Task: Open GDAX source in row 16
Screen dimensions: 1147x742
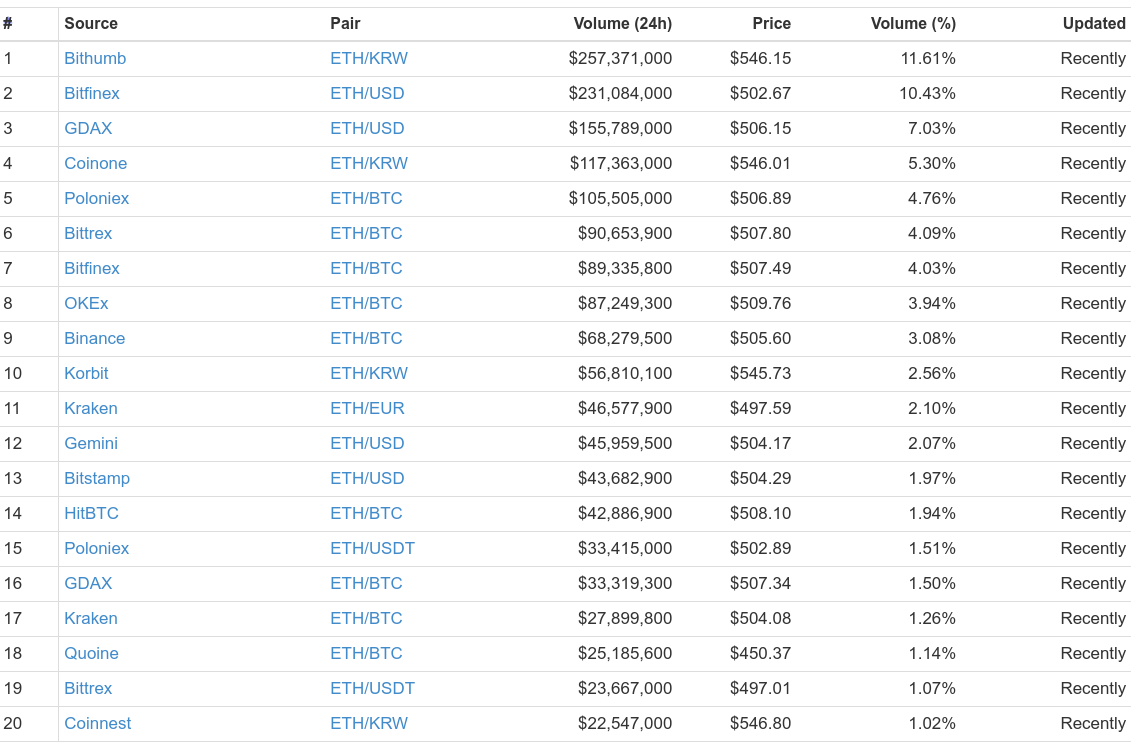Action: pyautogui.click(x=88, y=583)
